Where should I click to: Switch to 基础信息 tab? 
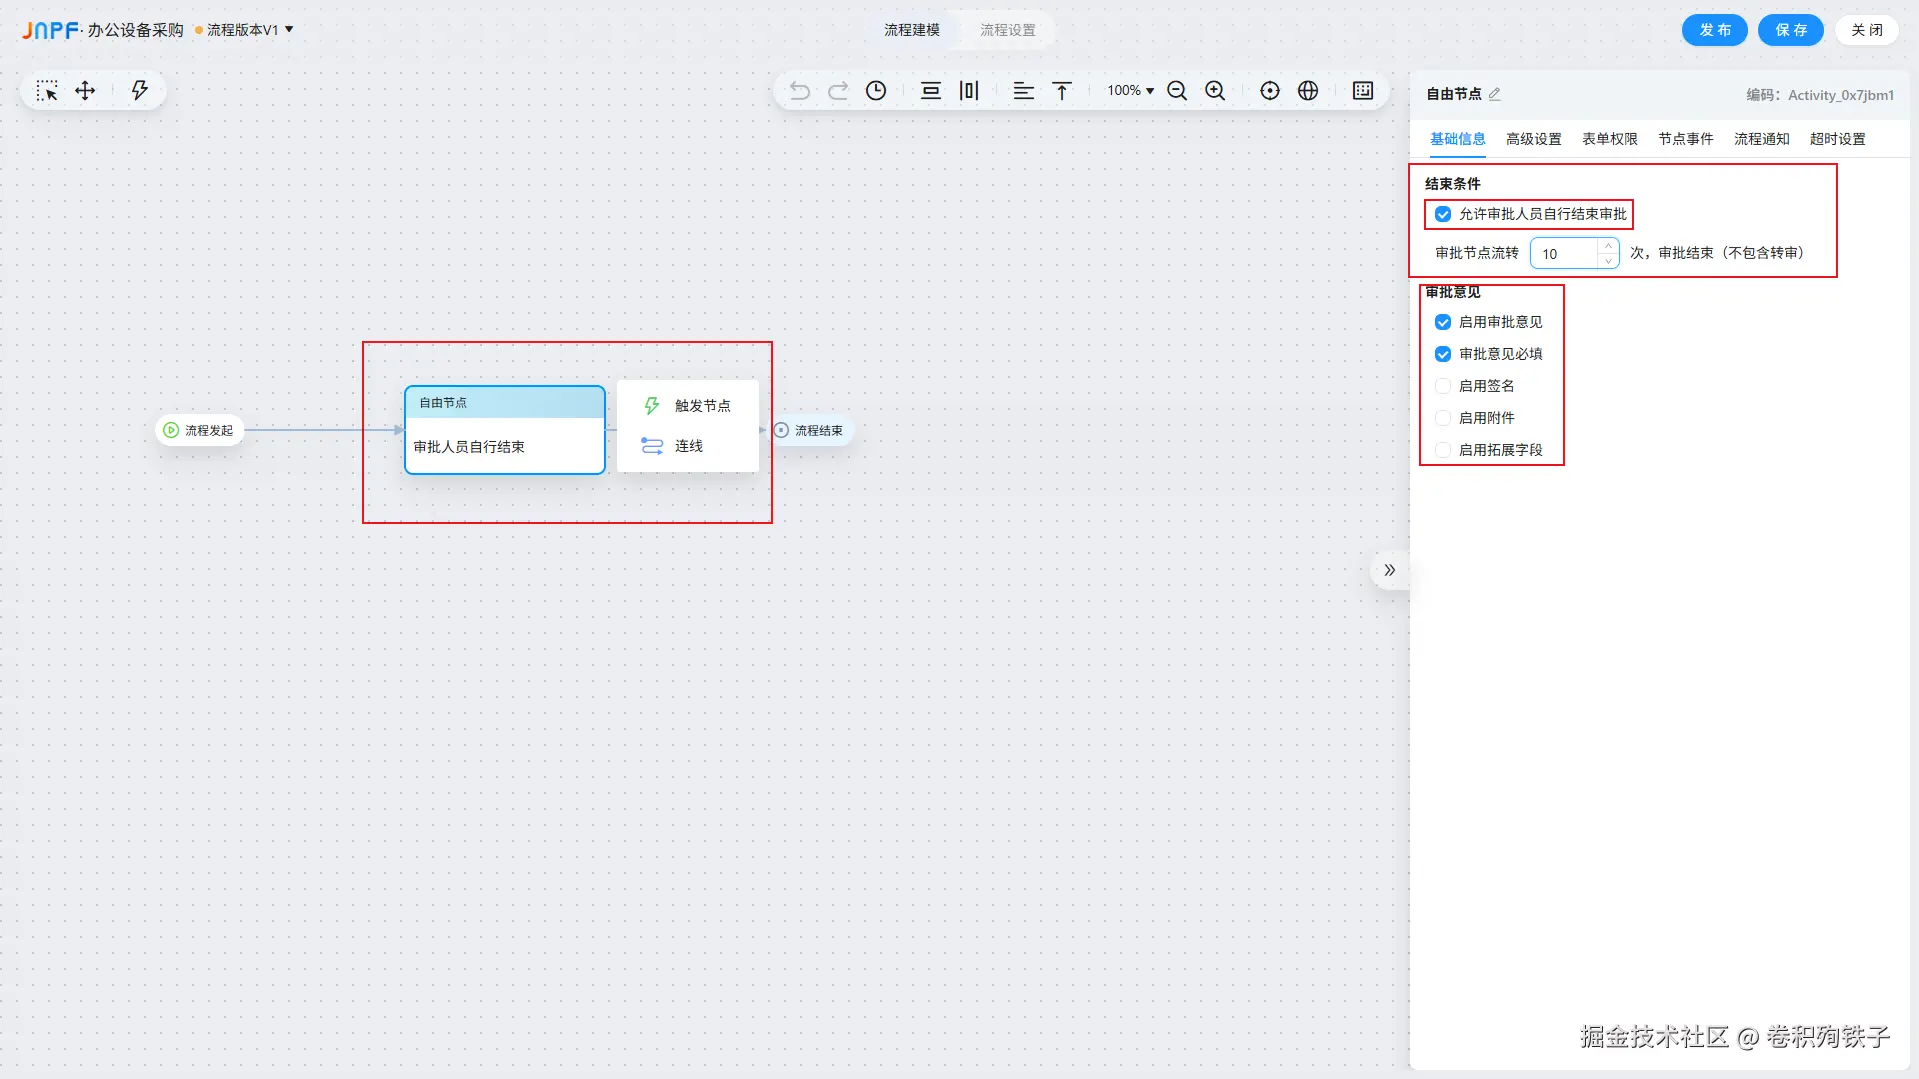point(1457,139)
